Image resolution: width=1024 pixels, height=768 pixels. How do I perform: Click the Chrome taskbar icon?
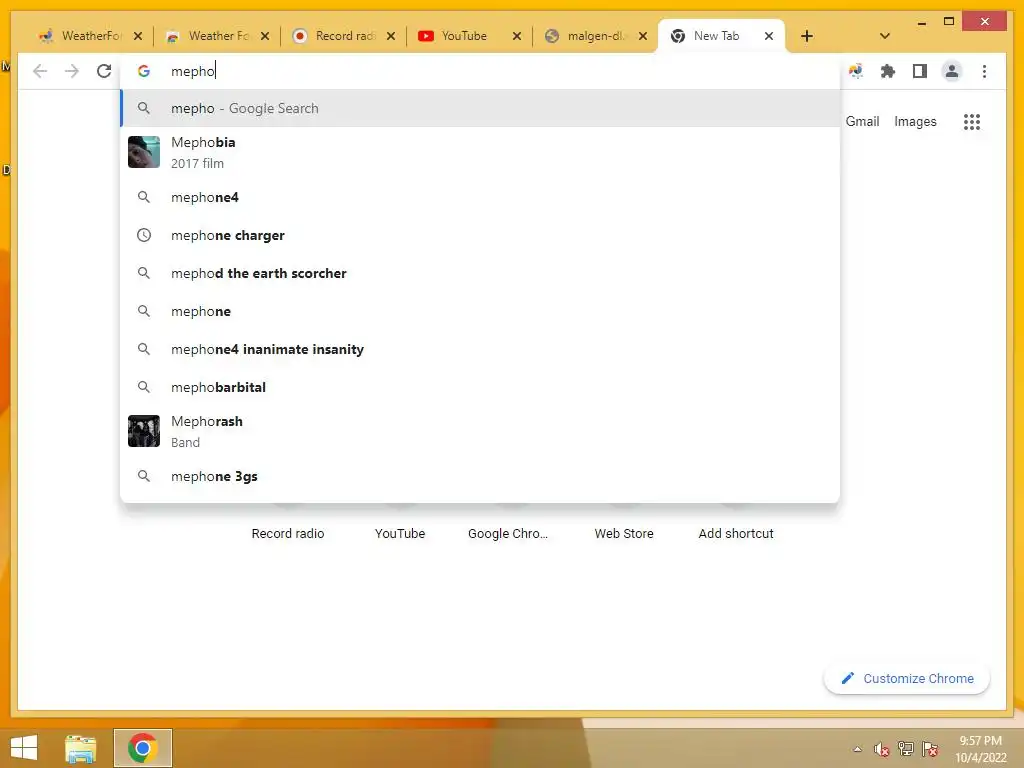[142, 748]
